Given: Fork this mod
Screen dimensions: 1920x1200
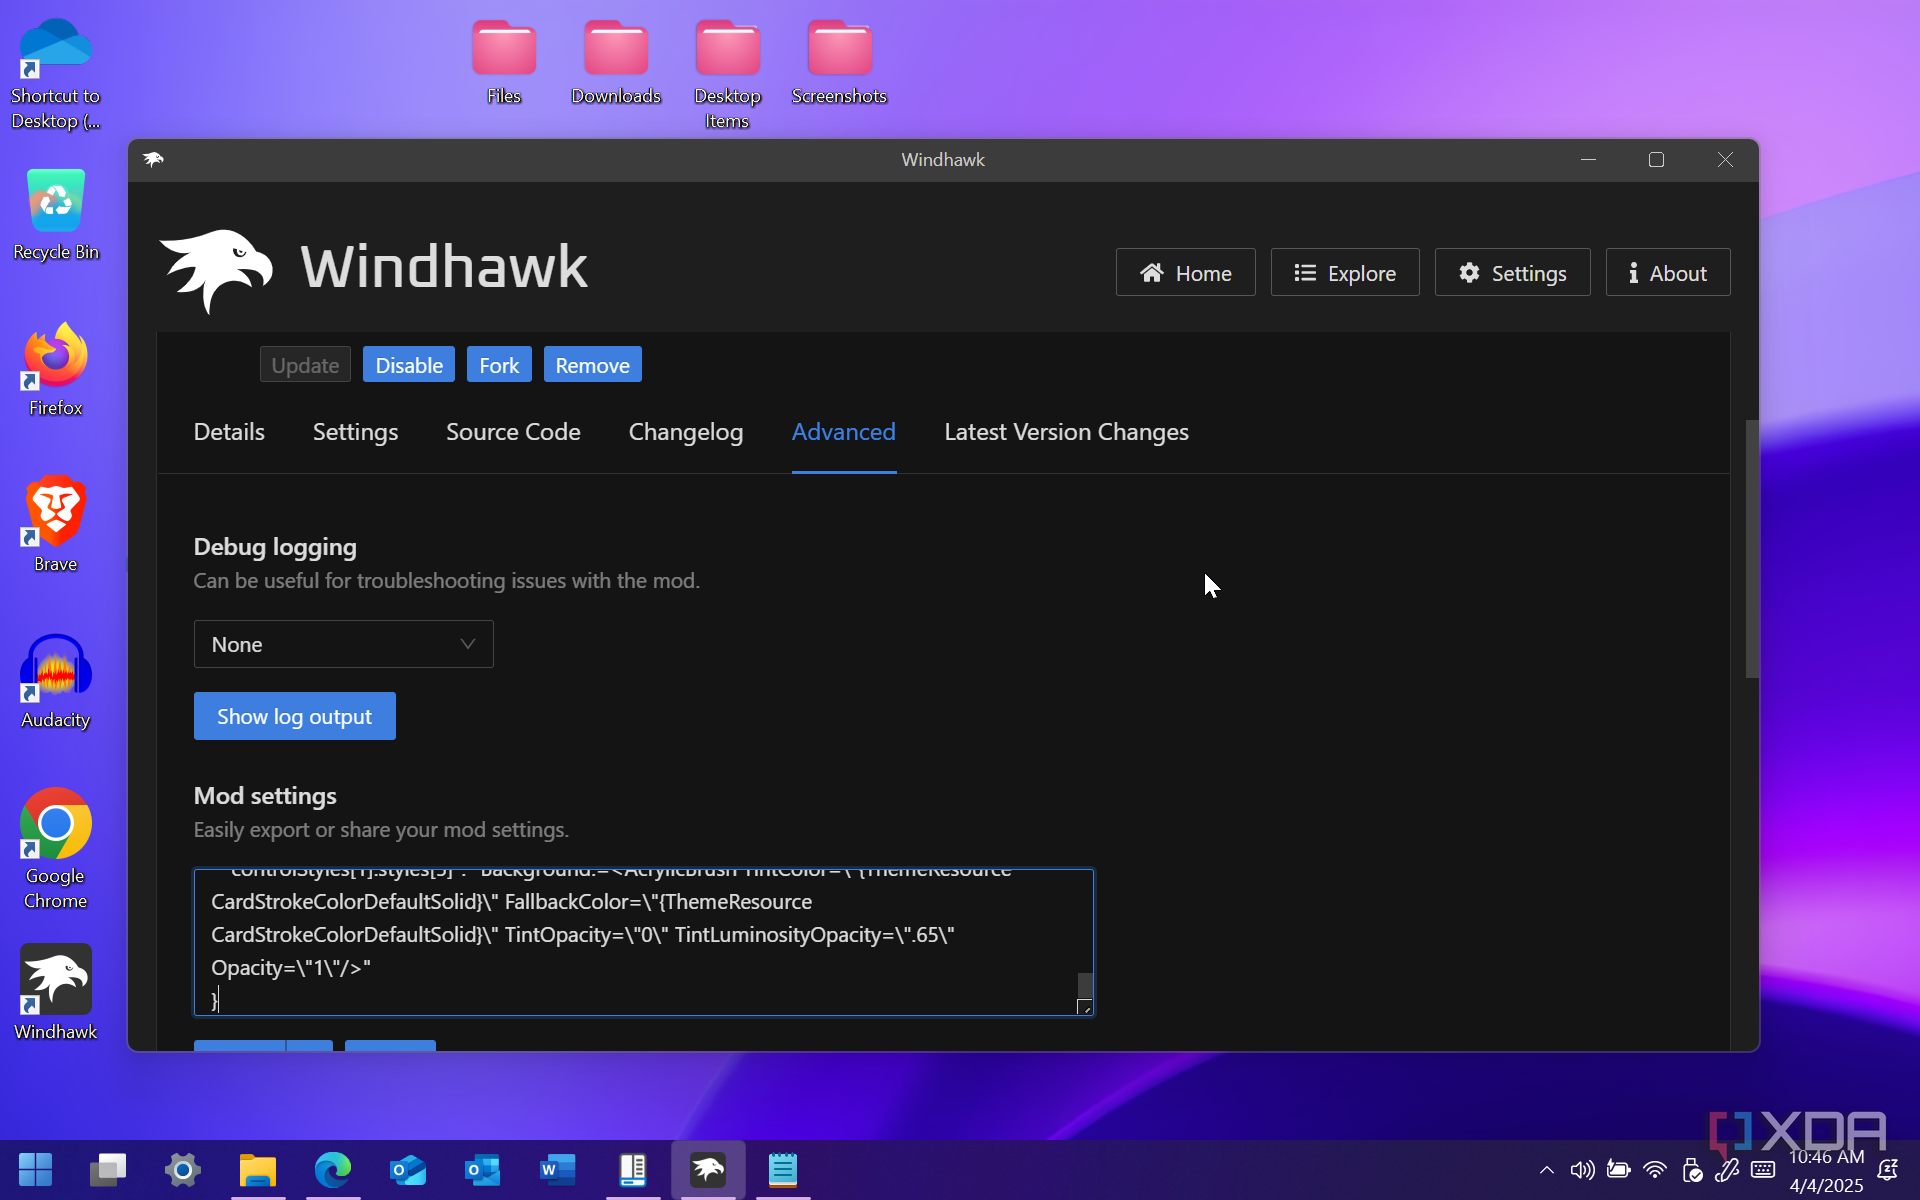Looking at the screenshot, I should 499,365.
